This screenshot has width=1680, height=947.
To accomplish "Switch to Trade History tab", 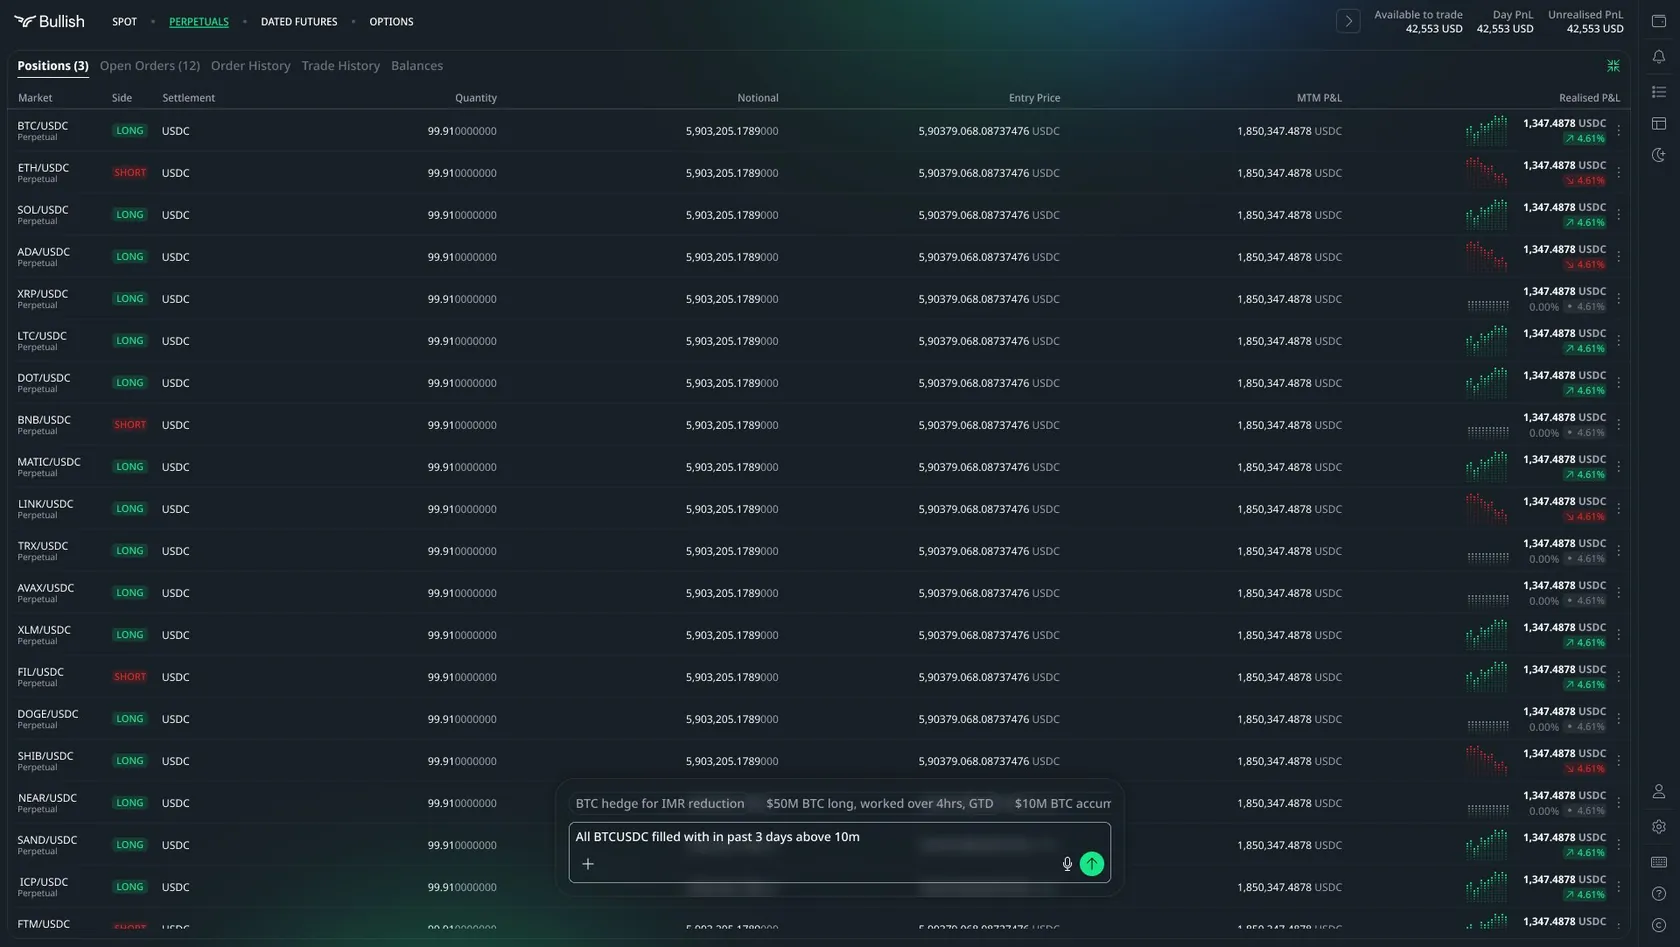I will [x=341, y=66].
